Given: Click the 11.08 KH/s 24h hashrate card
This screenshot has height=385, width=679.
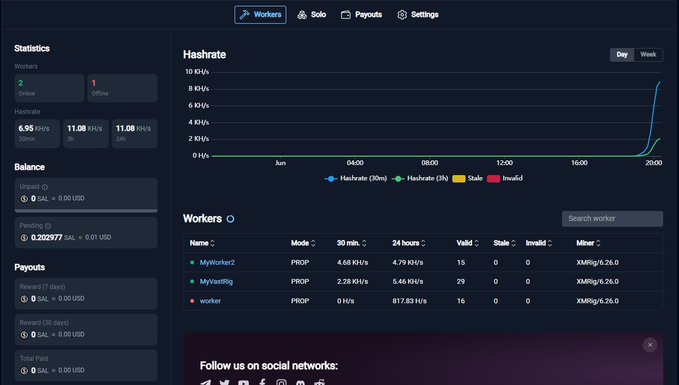Looking at the screenshot, I should coord(135,133).
